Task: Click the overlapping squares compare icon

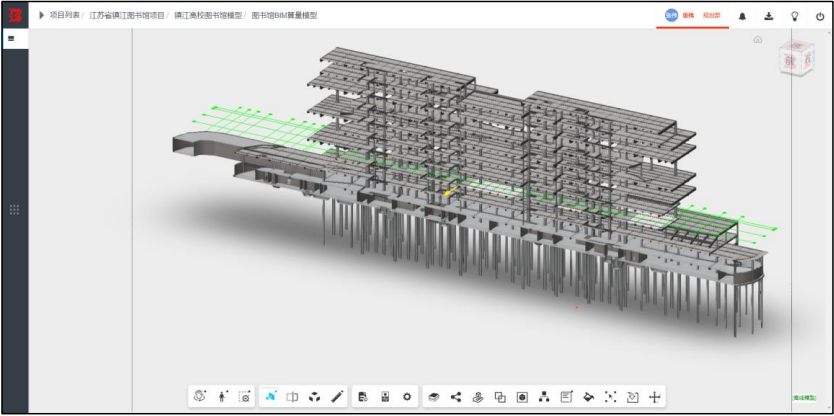Action: click(x=500, y=396)
